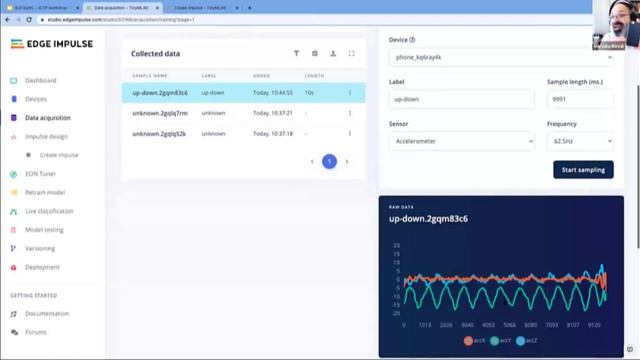
Task: Toggle accY series in chart legend
Action: [500, 341]
